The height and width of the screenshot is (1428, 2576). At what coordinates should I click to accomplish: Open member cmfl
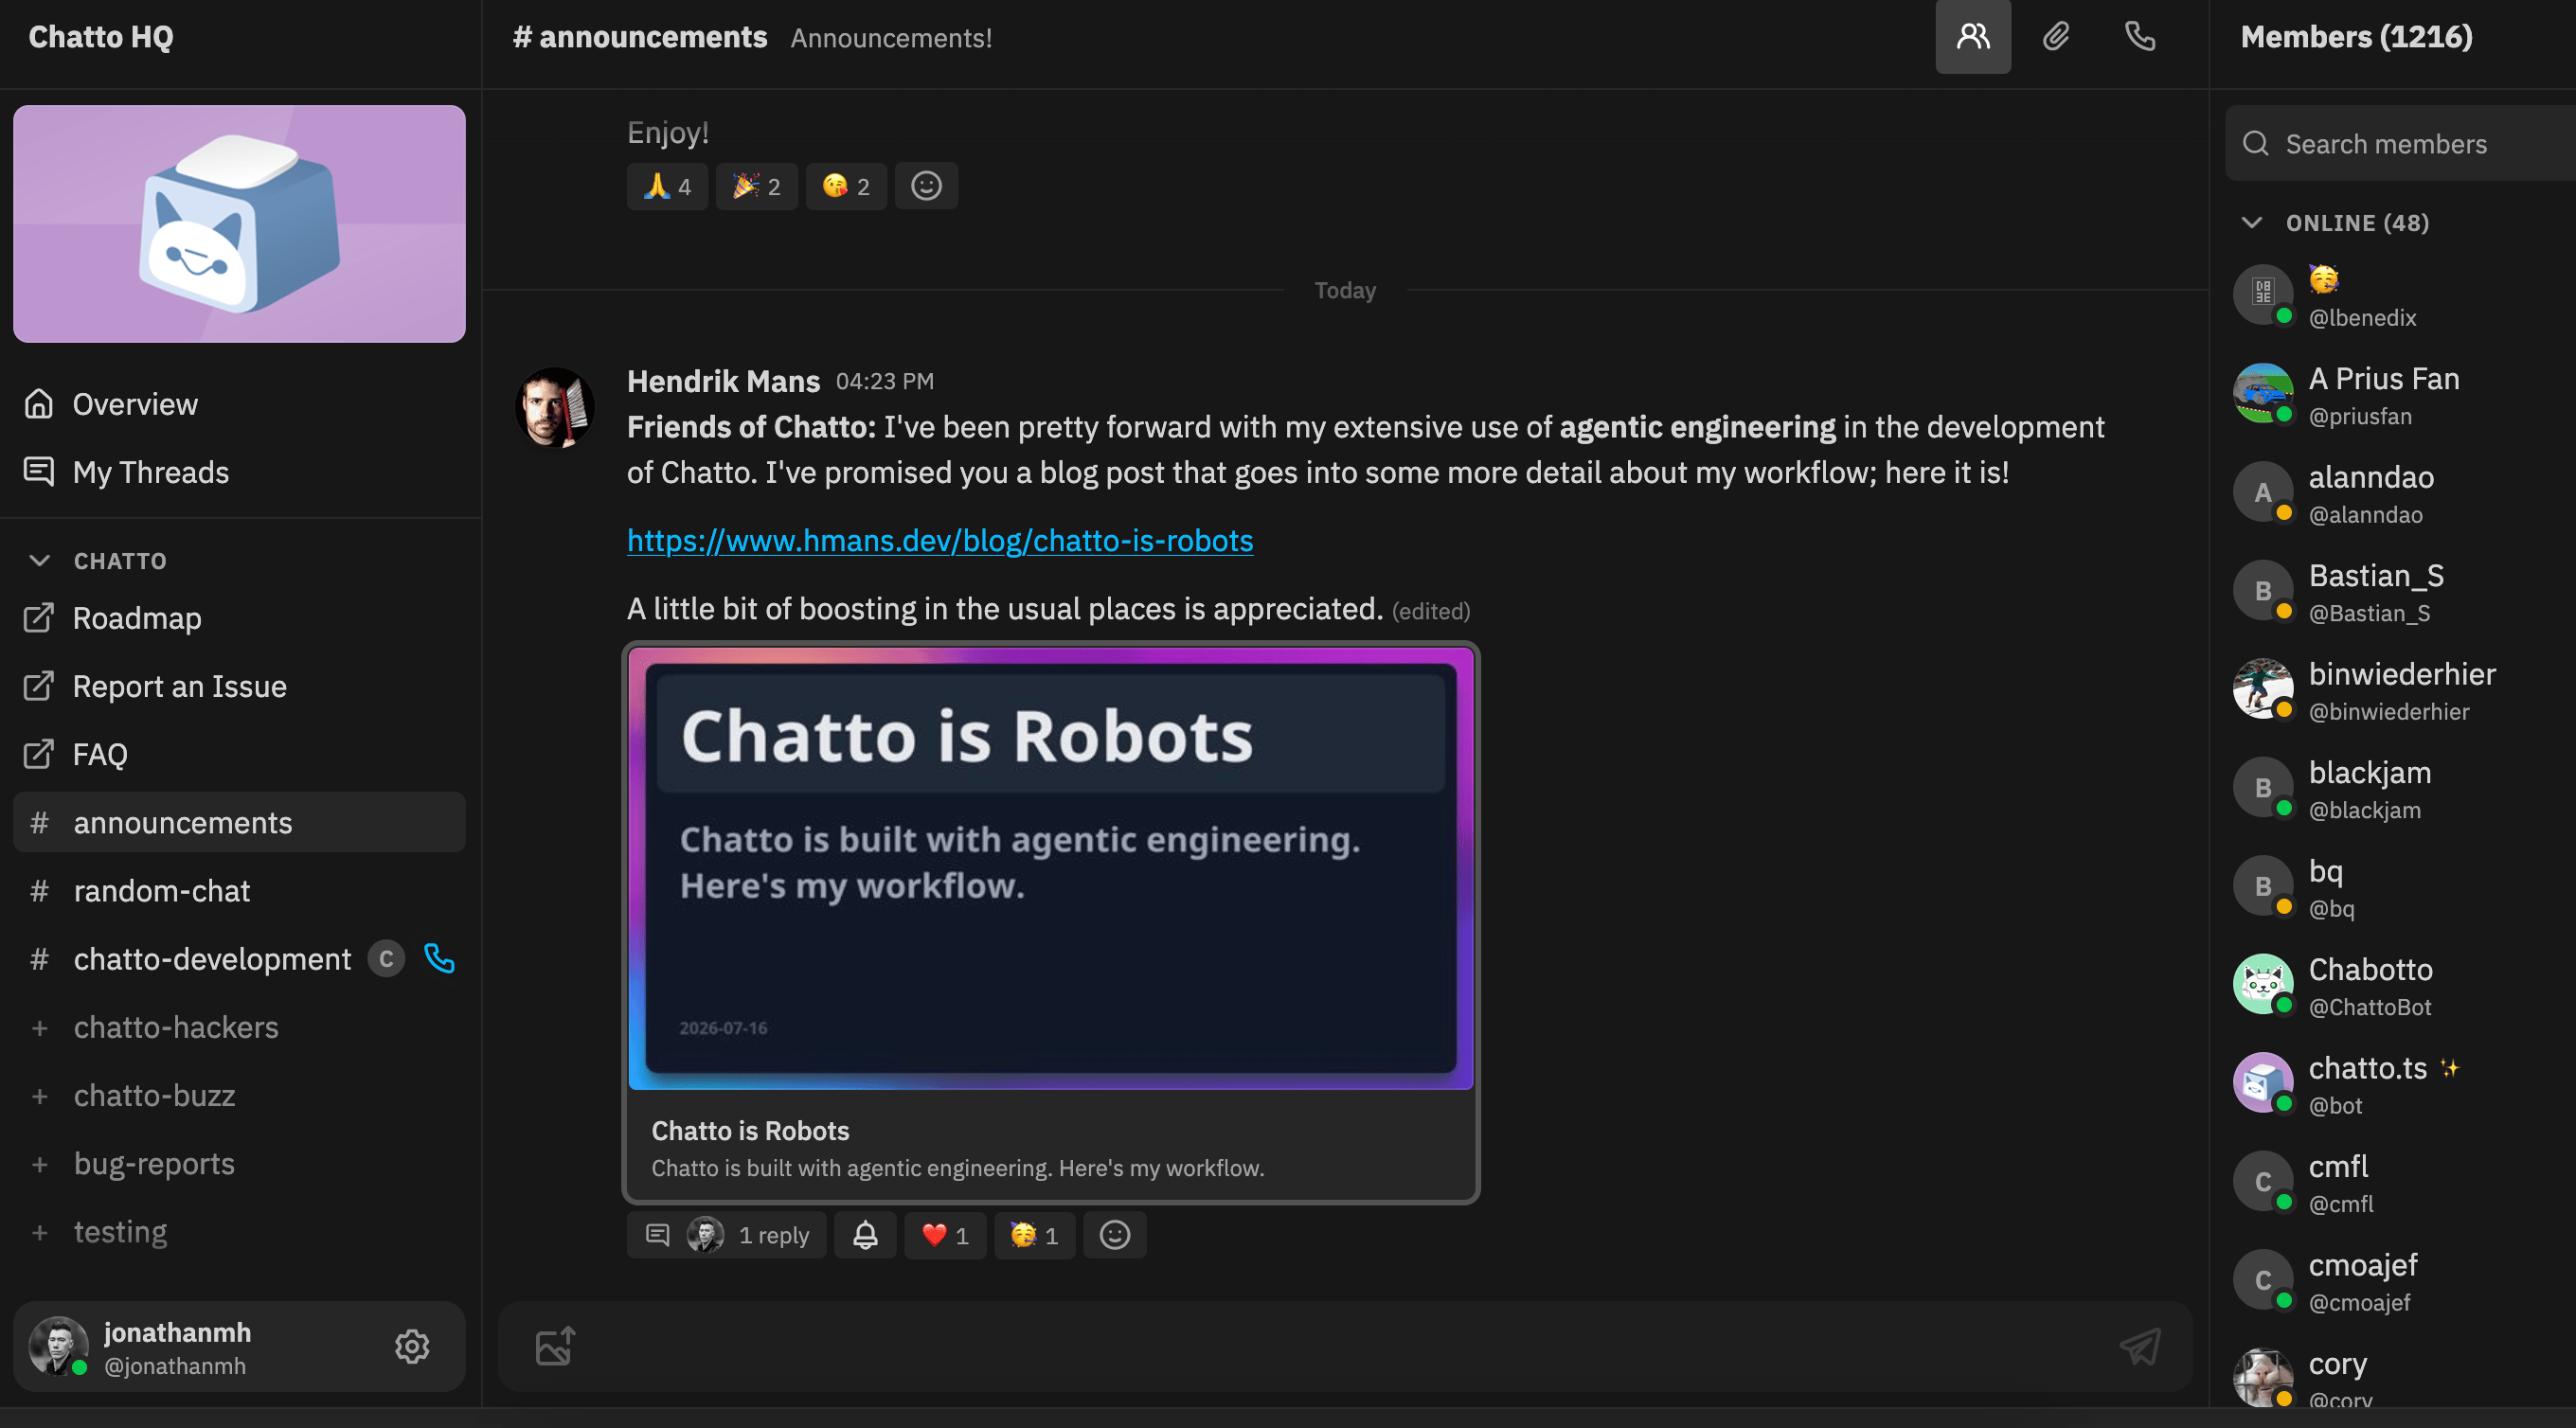2400,1182
